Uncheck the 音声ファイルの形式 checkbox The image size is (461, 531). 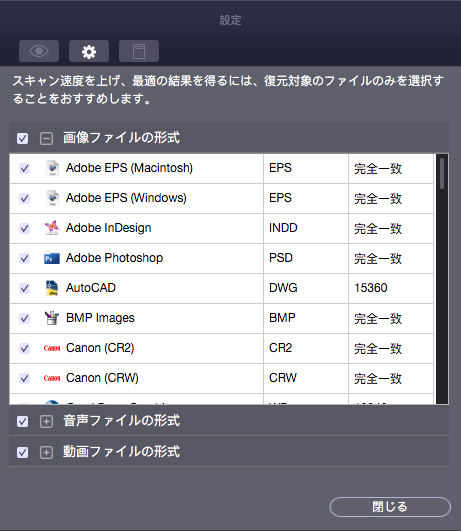[23, 421]
